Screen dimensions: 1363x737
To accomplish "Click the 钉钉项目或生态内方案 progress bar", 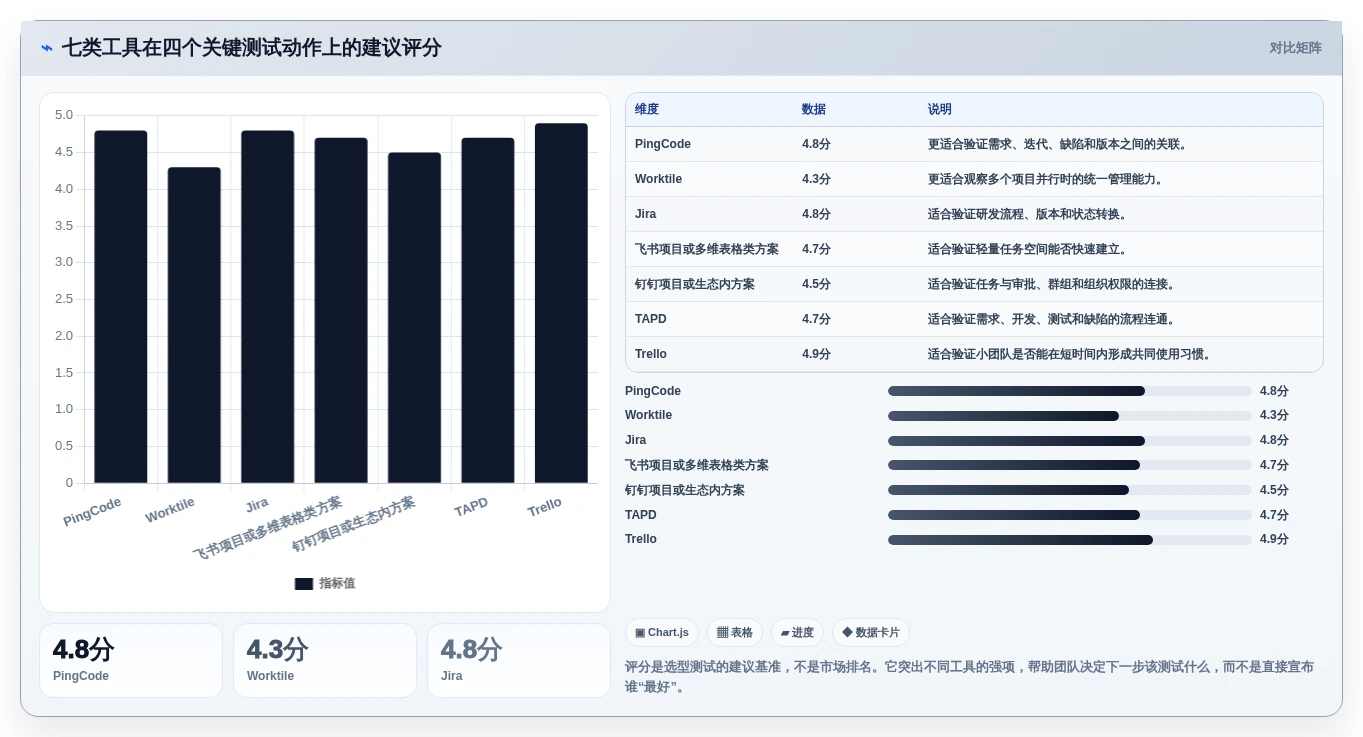I will point(1070,490).
